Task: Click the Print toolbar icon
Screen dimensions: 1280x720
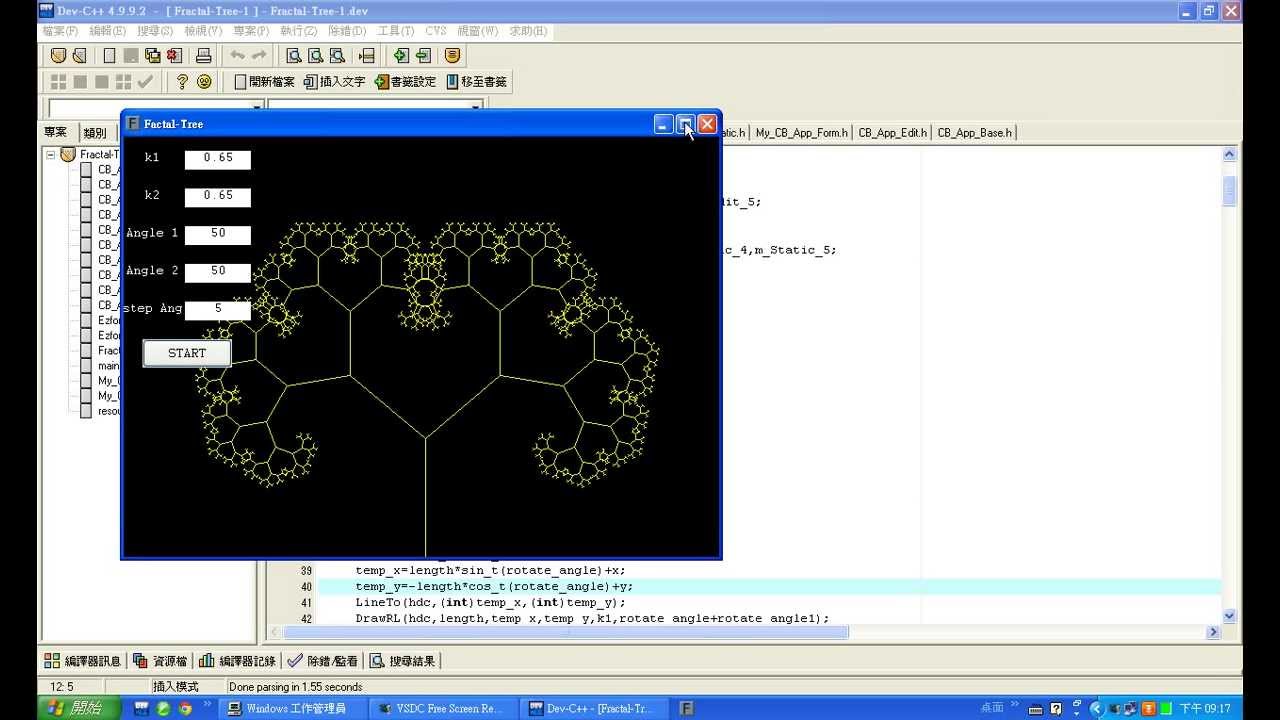Action: pyautogui.click(x=204, y=56)
